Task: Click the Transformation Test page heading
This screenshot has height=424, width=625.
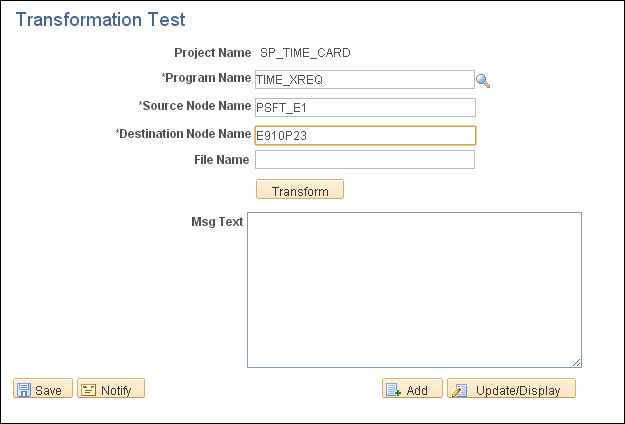Action: point(100,20)
